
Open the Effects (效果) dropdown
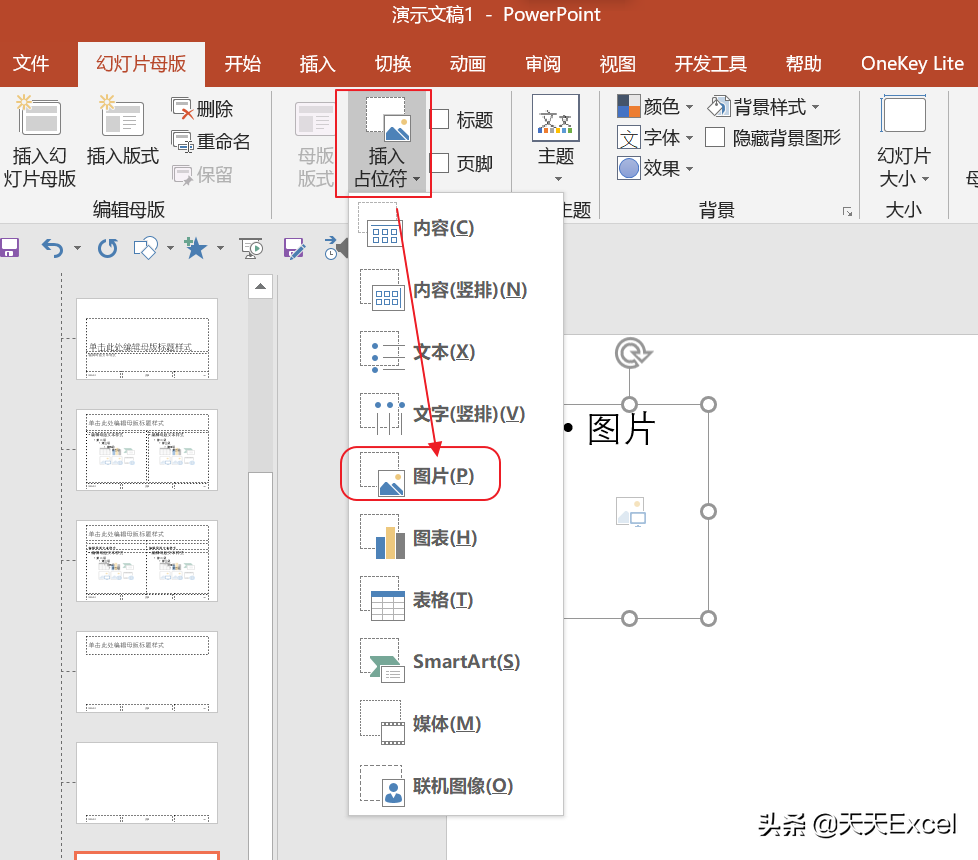coord(656,168)
